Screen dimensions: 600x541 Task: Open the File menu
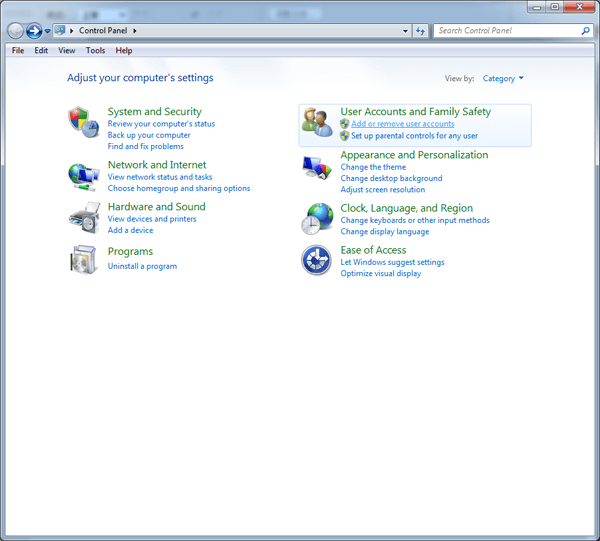click(18, 51)
